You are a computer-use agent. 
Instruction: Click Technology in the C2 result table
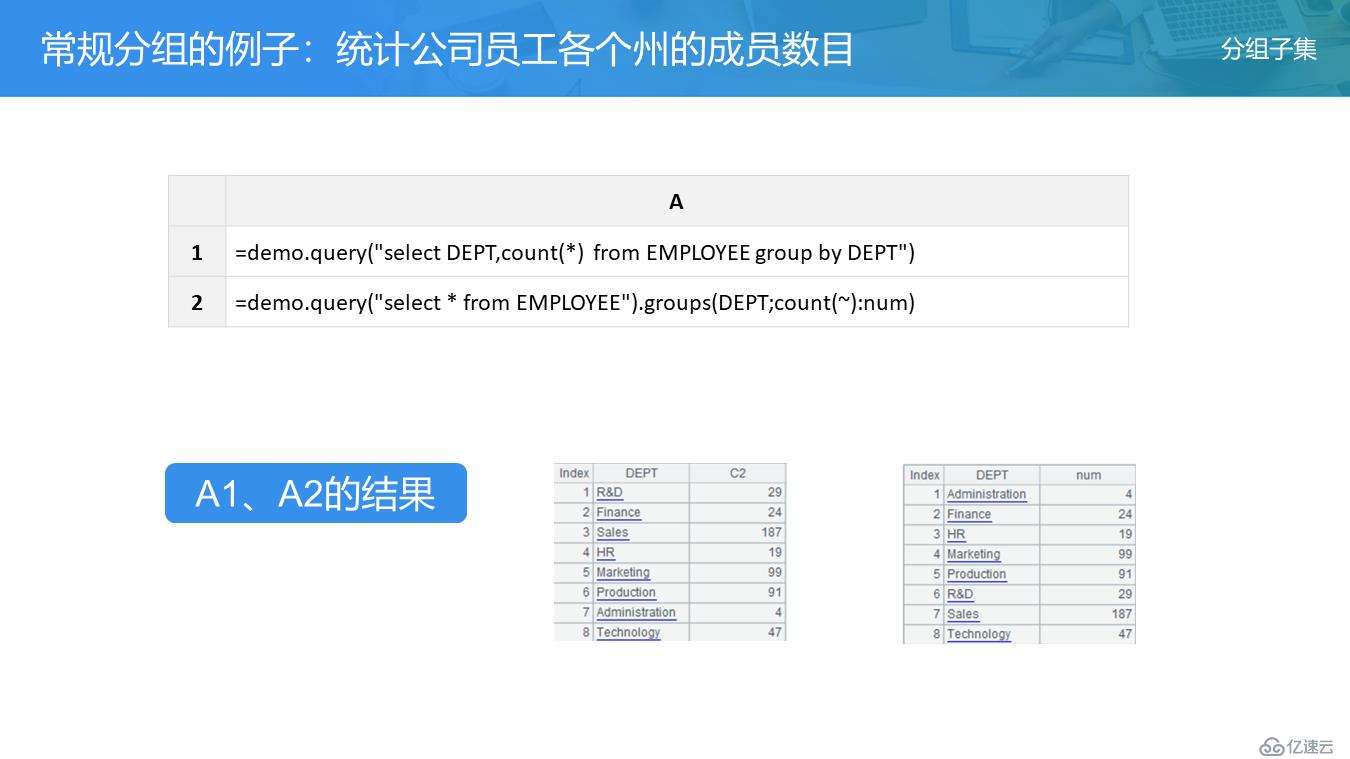click(628, 633)
